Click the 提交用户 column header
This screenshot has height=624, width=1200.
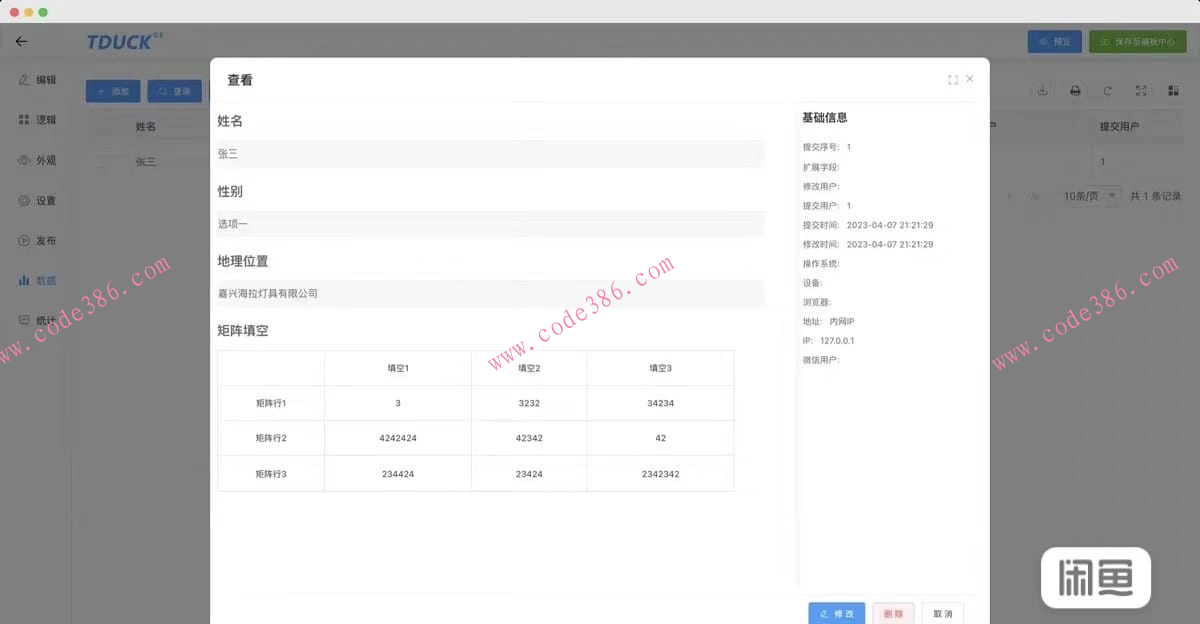[1119, 127]
